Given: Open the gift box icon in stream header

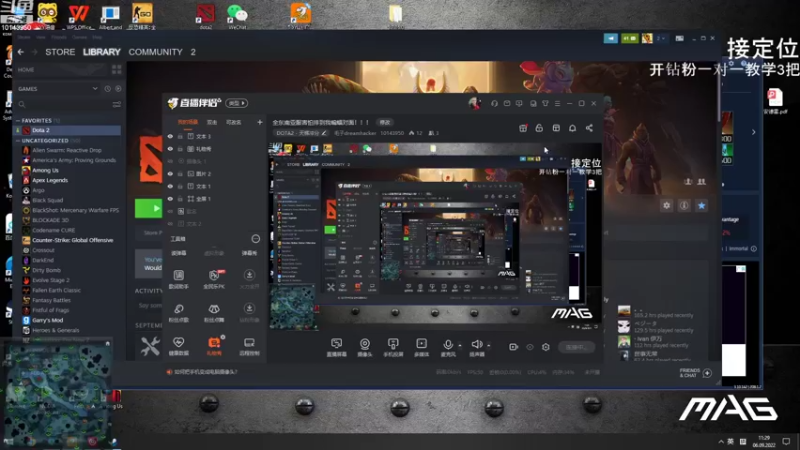Looking at the screenshot, I should 523,128.
